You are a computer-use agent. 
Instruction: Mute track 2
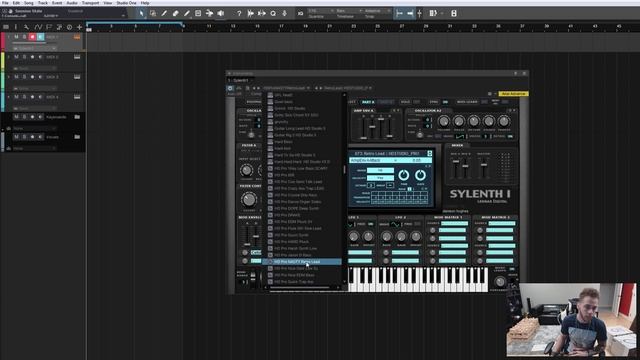pyautogui.click(x=16, y=57)
